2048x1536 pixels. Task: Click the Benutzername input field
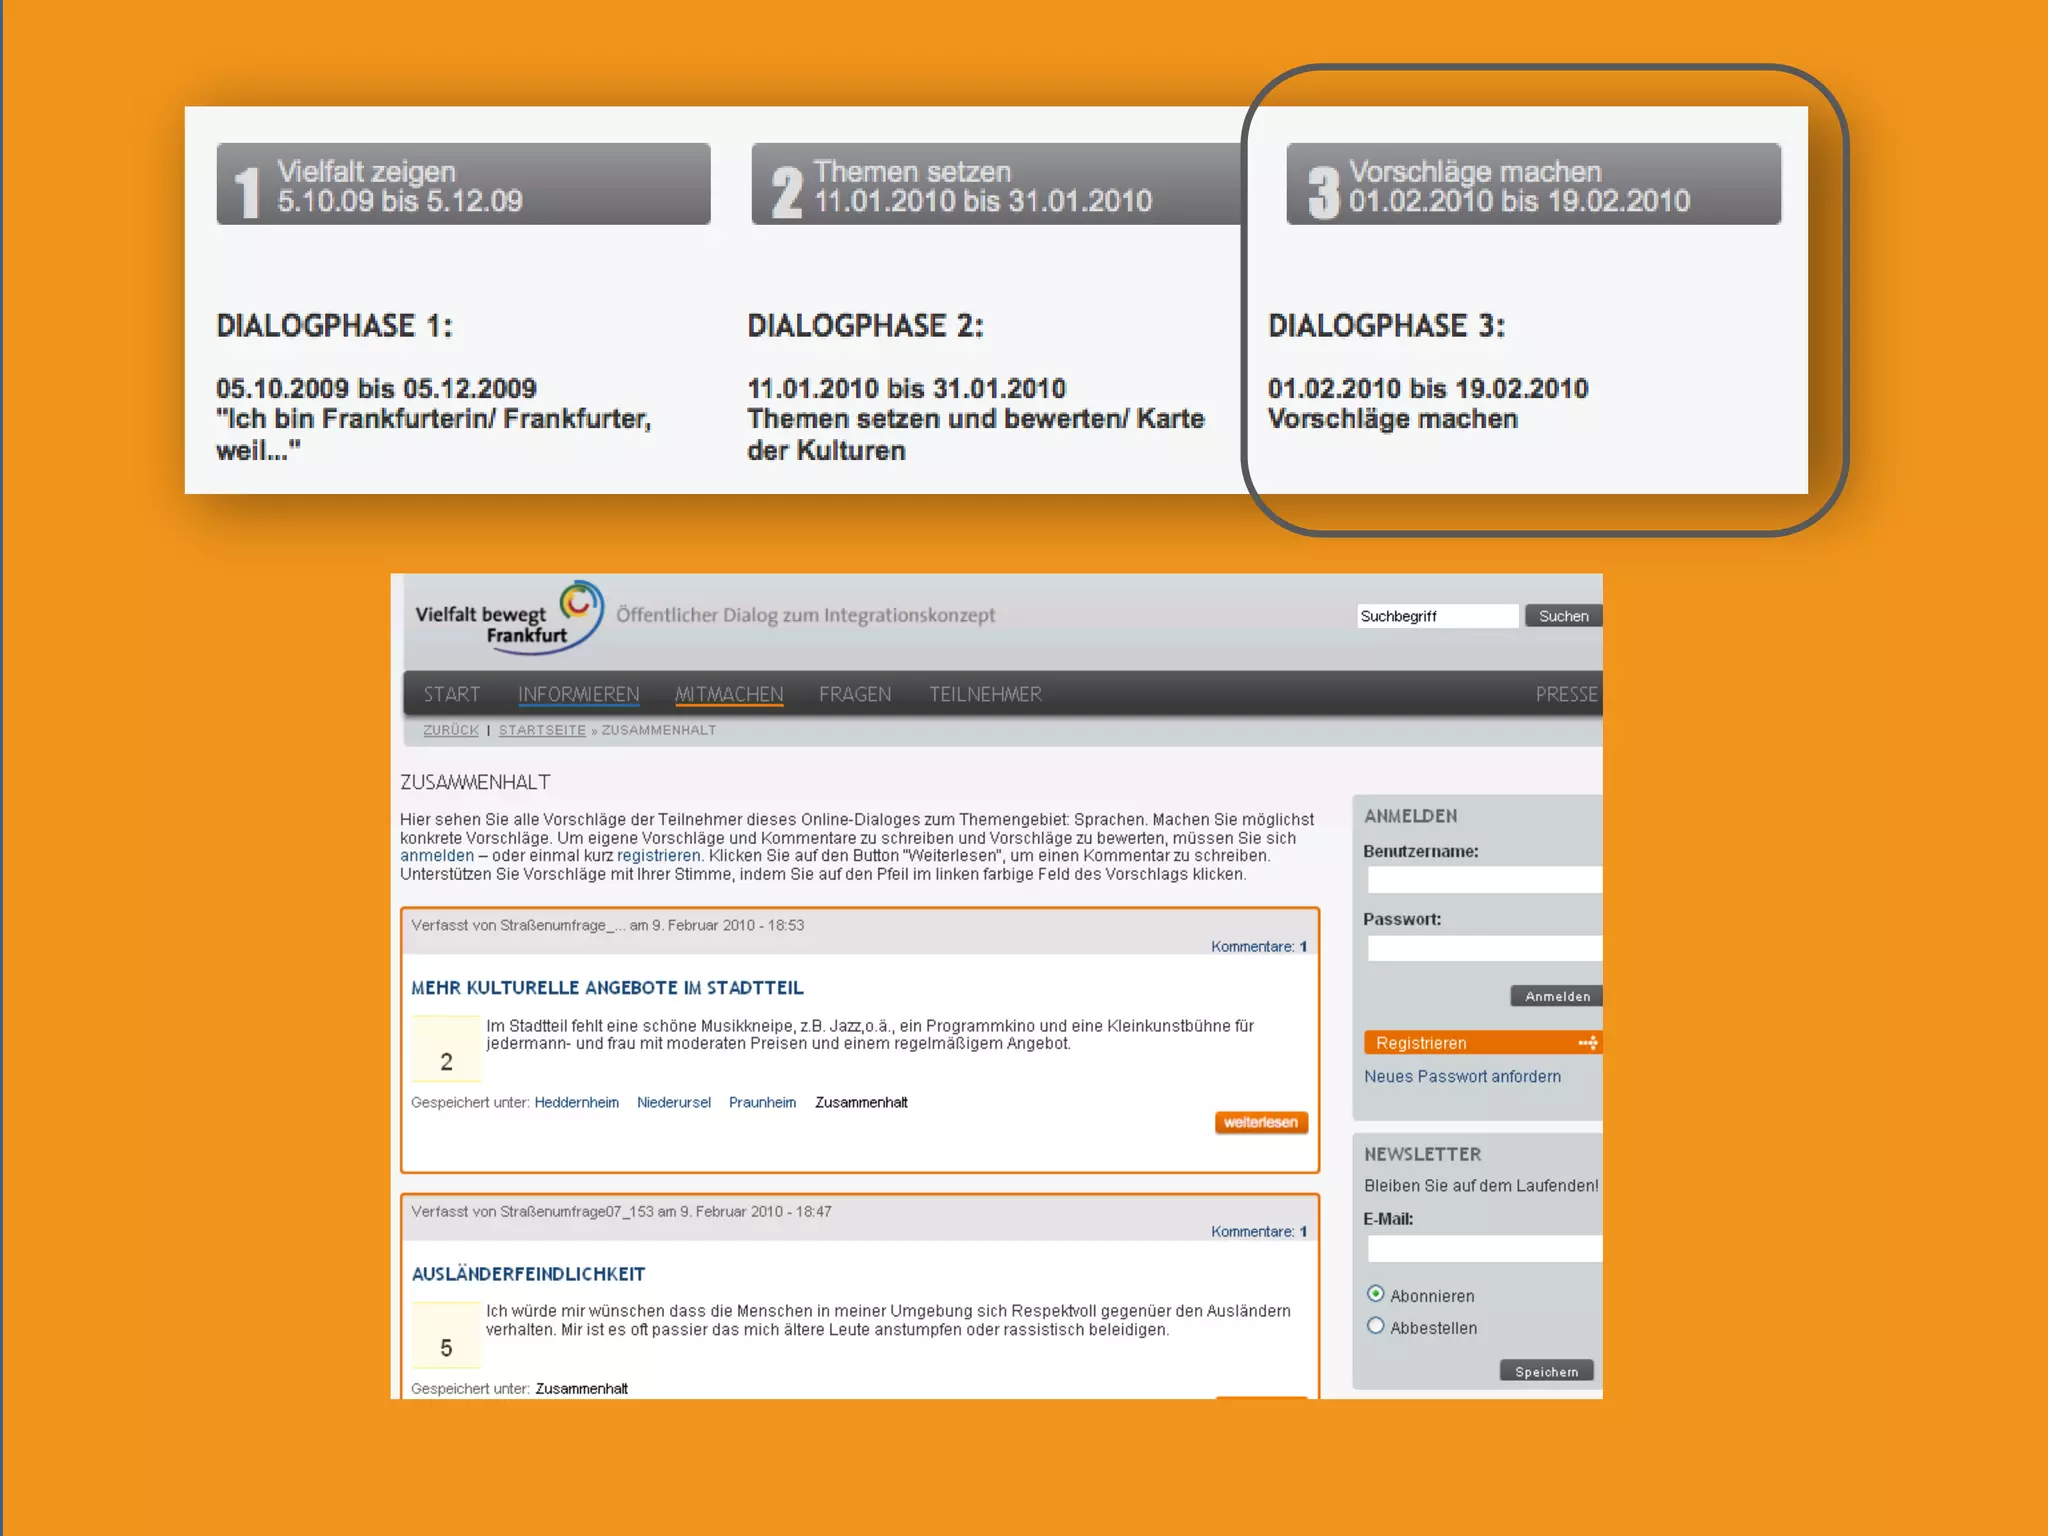(1484, 880)
